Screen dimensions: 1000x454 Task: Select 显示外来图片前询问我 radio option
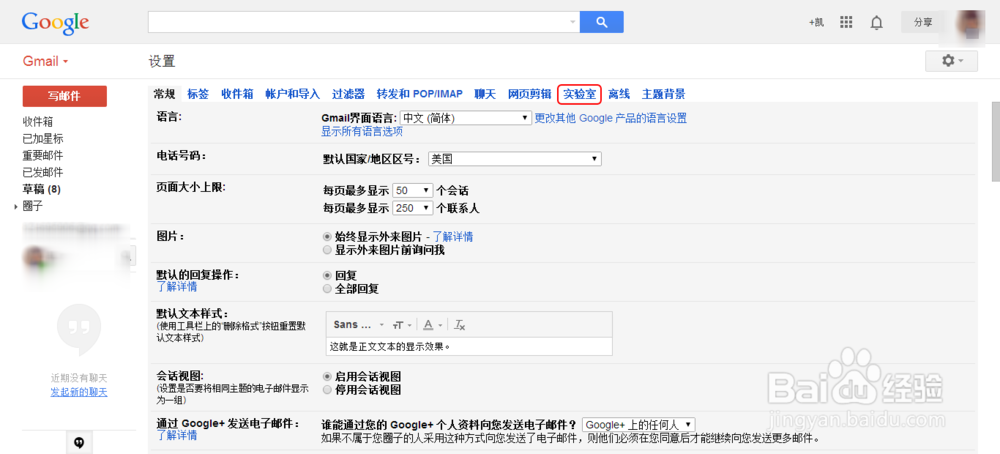[x=327, y=250]
